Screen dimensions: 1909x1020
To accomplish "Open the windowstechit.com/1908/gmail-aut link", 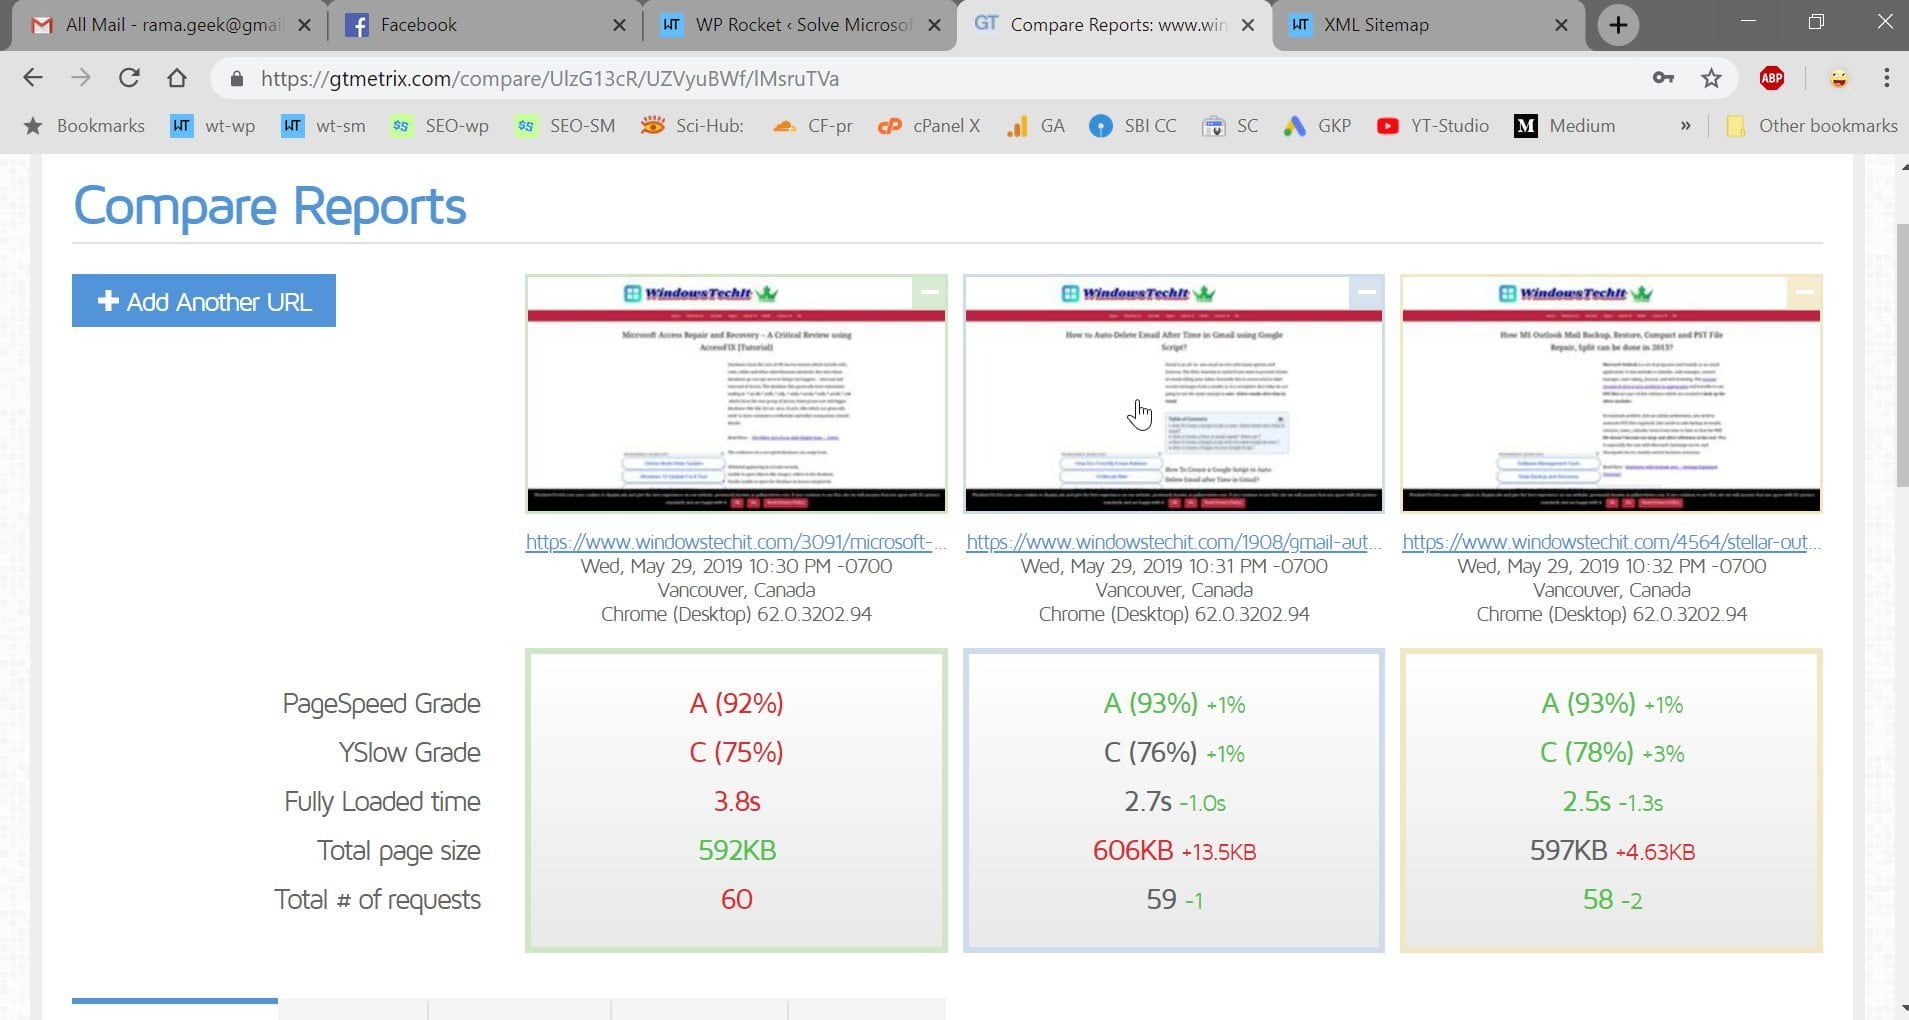I will (x=1173, y=542).
